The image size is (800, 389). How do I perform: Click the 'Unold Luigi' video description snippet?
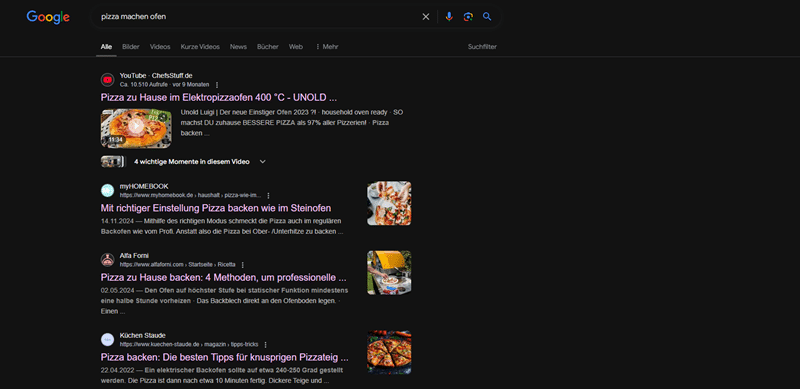(x=292, y=123)
